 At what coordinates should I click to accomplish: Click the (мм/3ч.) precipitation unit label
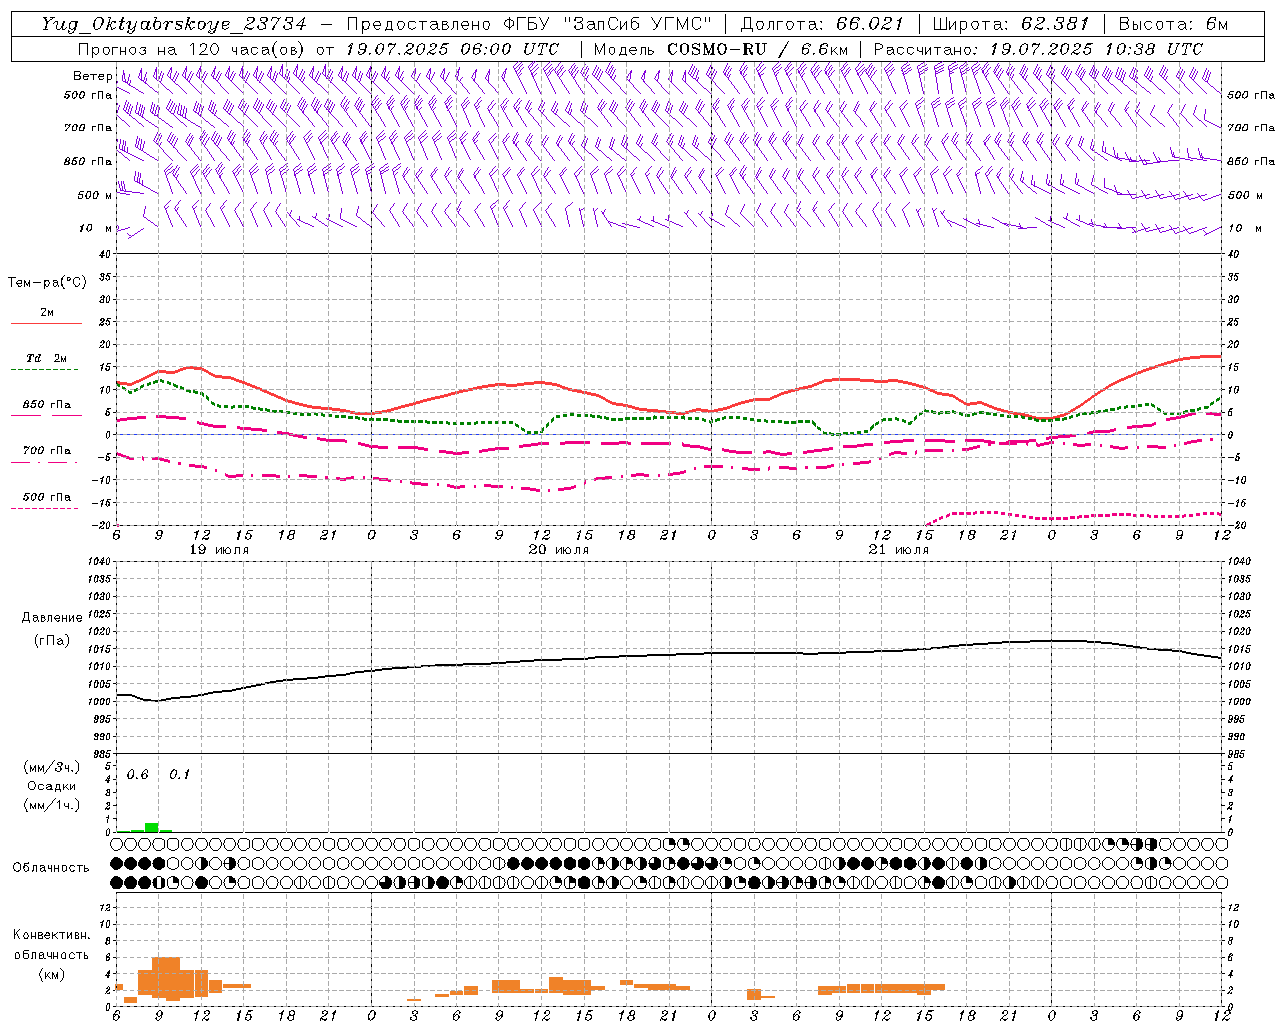pyautogui.click(x=52, y=767)
